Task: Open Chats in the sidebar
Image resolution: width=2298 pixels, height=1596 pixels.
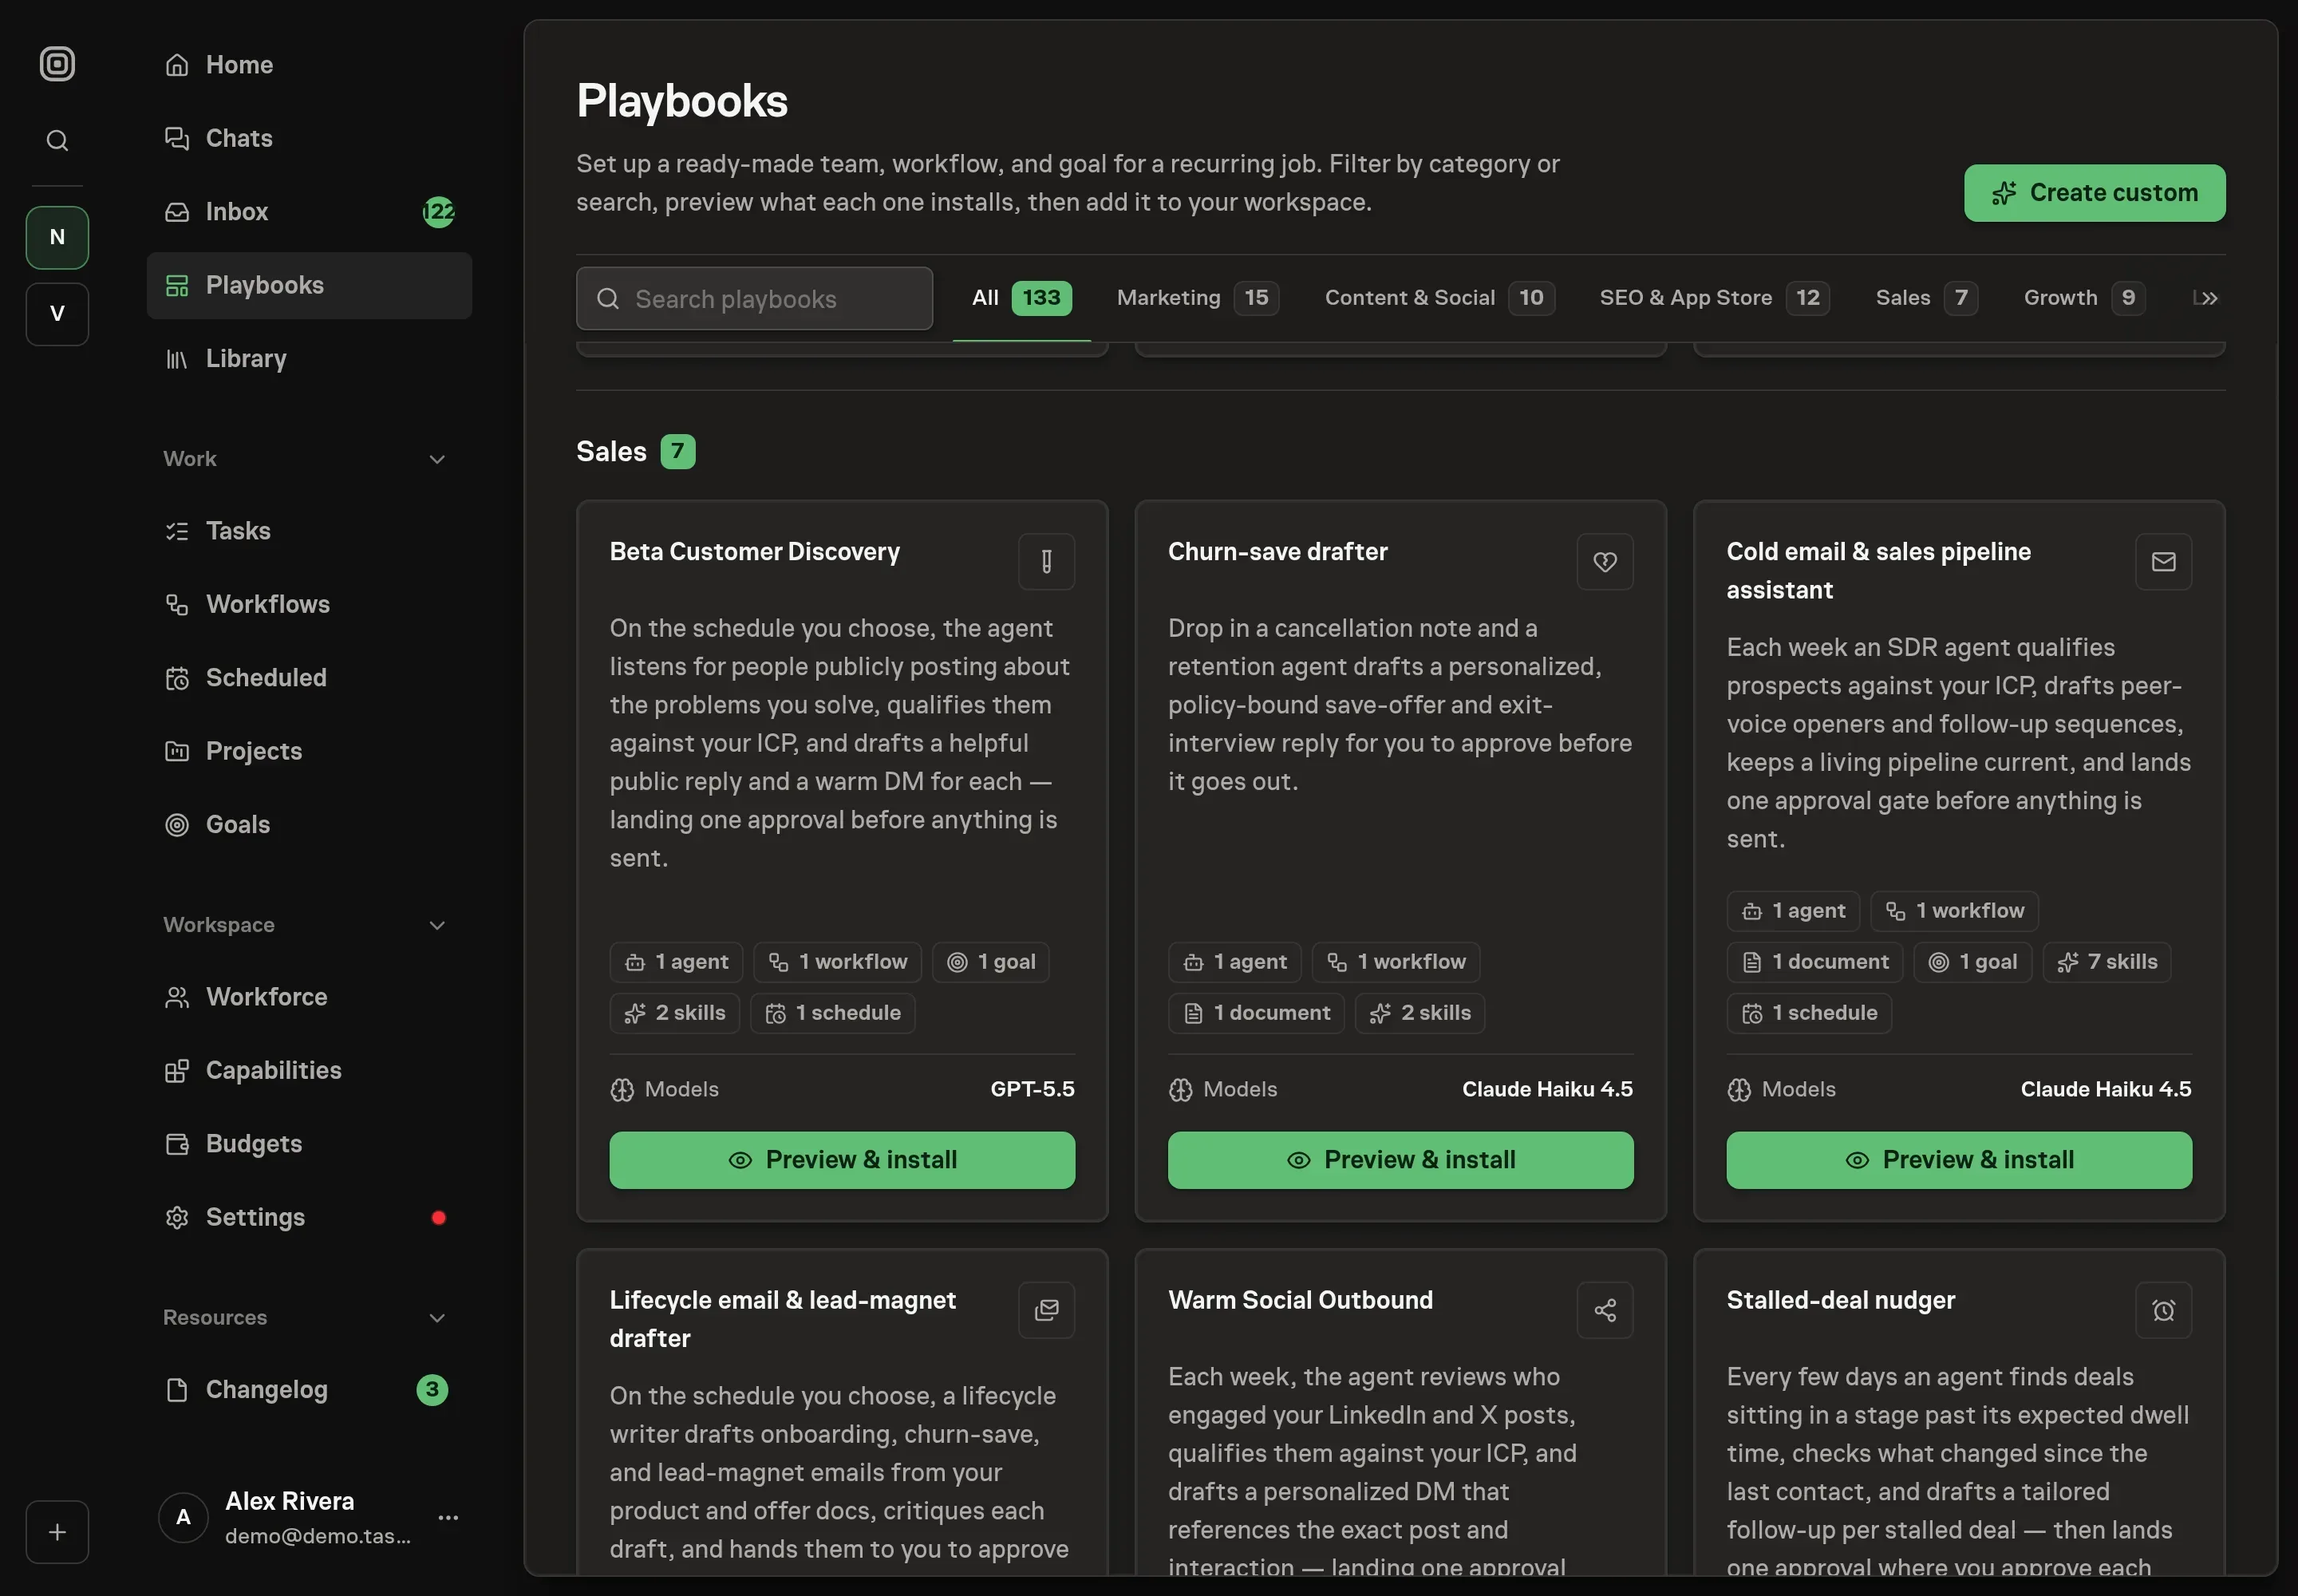Action: click(x=309, y=138)
